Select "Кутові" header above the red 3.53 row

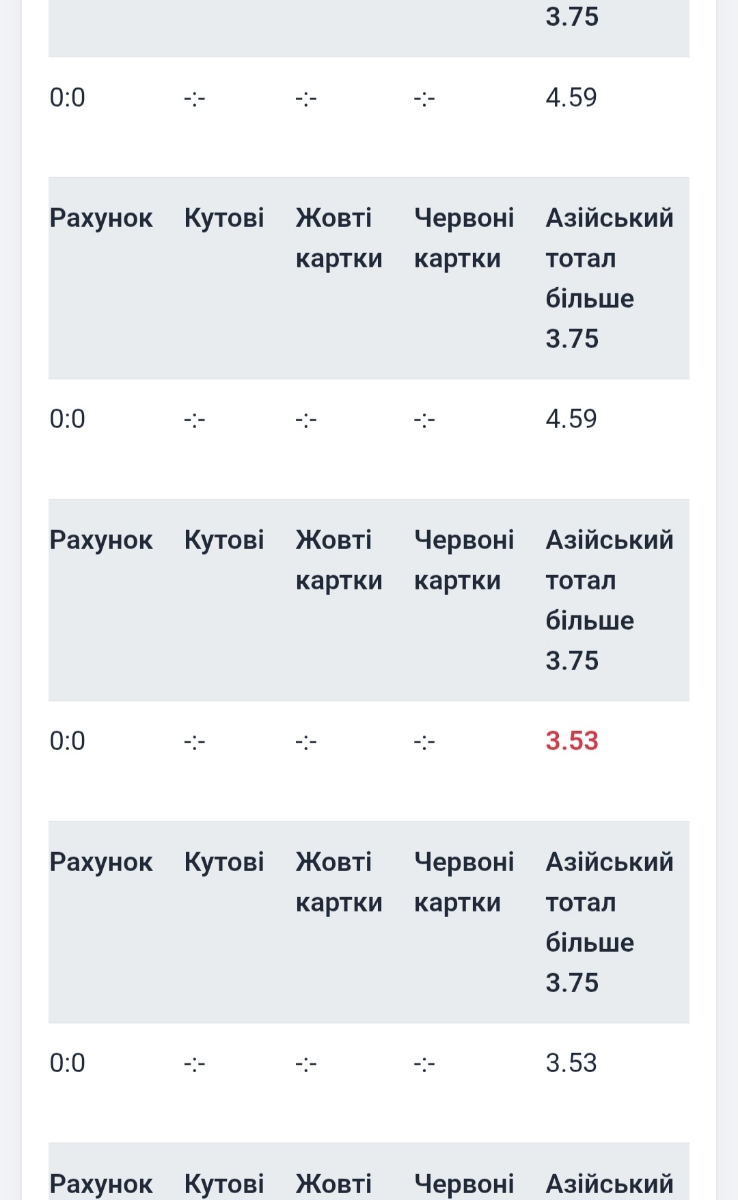point(224,540)
